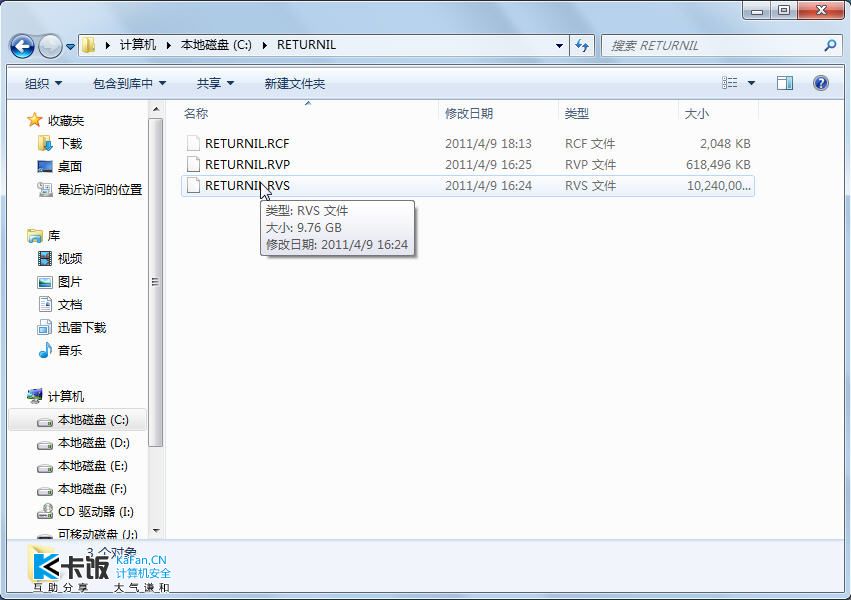Click the RETURNIL breadcrumb segment
The image size is (851, 600).
(x=306, y=45)
